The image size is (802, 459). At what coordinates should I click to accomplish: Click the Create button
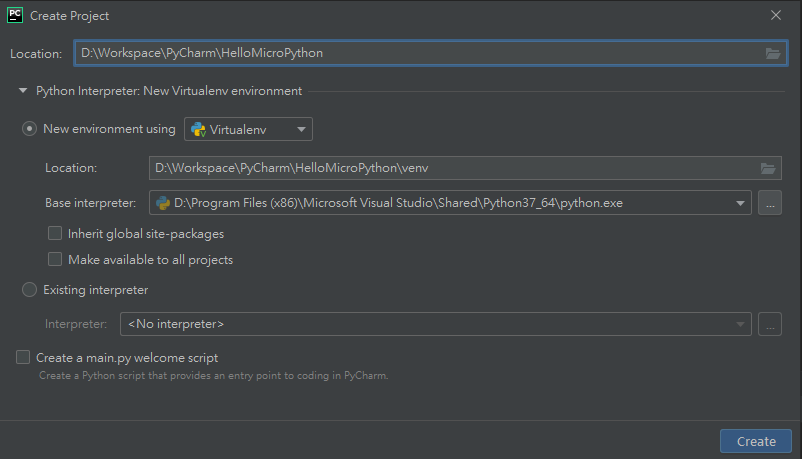[x=756, y=441]
